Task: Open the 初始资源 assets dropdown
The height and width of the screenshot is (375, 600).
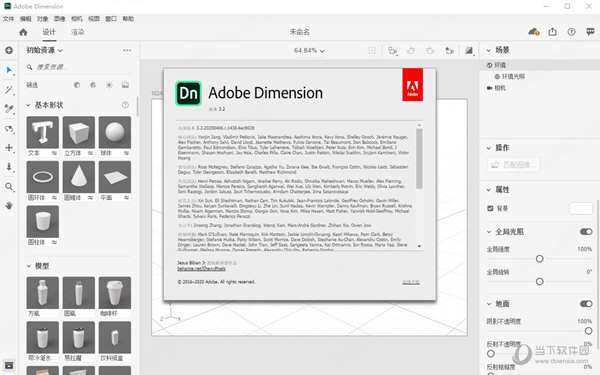Action: (x=44, y=50)
